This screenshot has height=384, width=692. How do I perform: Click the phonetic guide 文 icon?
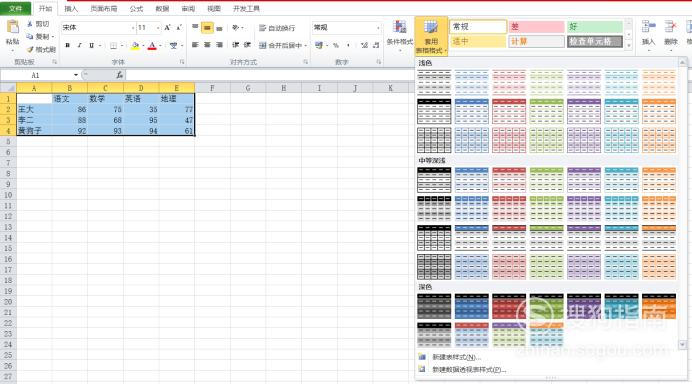tap(173, 45)
